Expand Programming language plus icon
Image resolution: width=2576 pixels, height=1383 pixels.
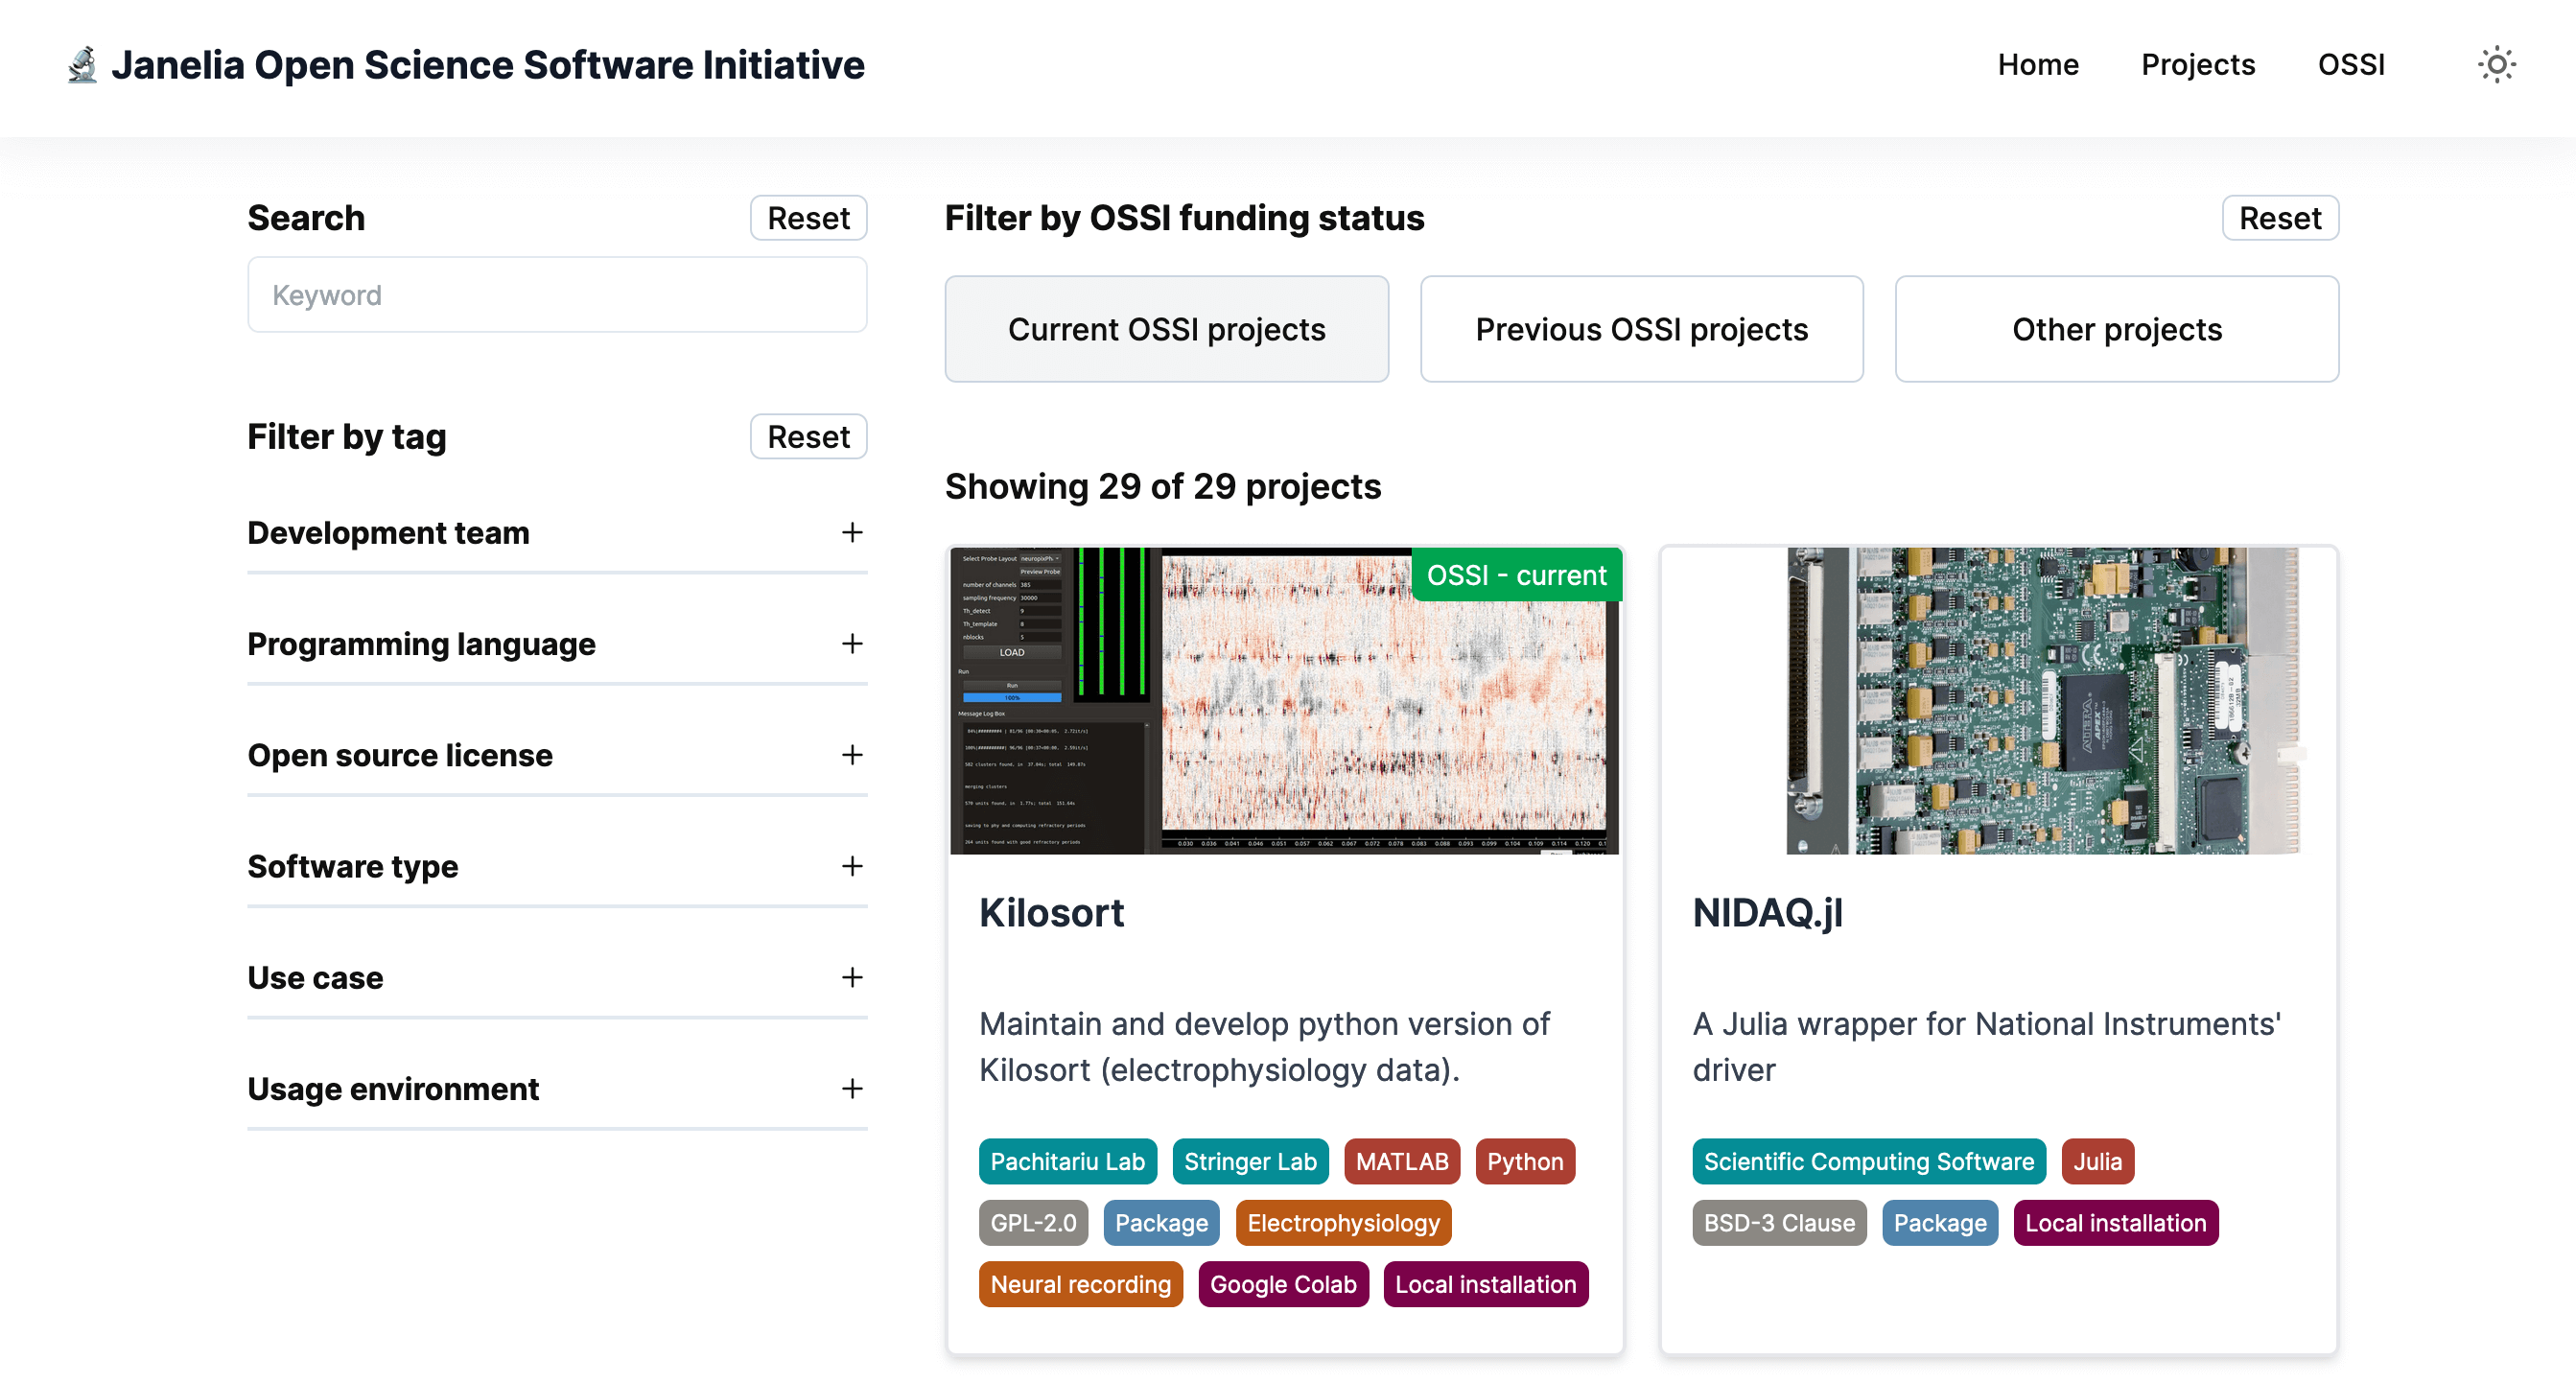(x=851, y=644)
